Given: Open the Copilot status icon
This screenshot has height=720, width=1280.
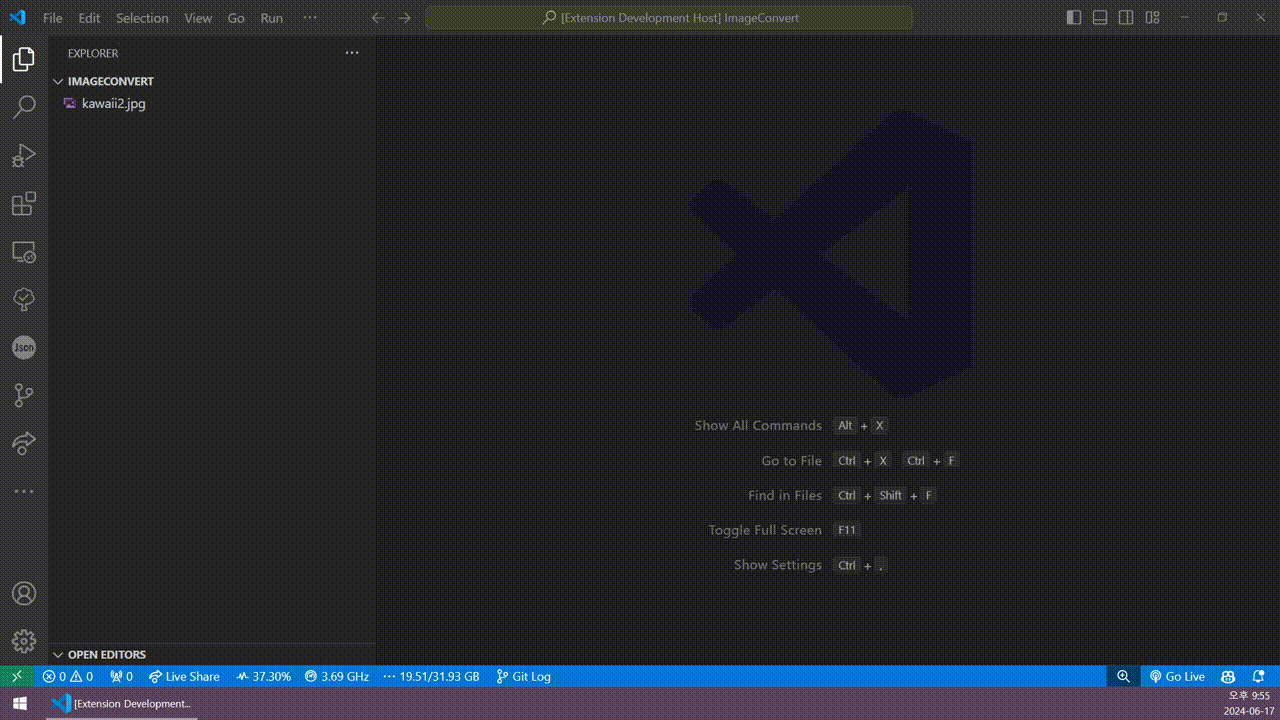Looking at the screenshot, I should point(1228,676).
